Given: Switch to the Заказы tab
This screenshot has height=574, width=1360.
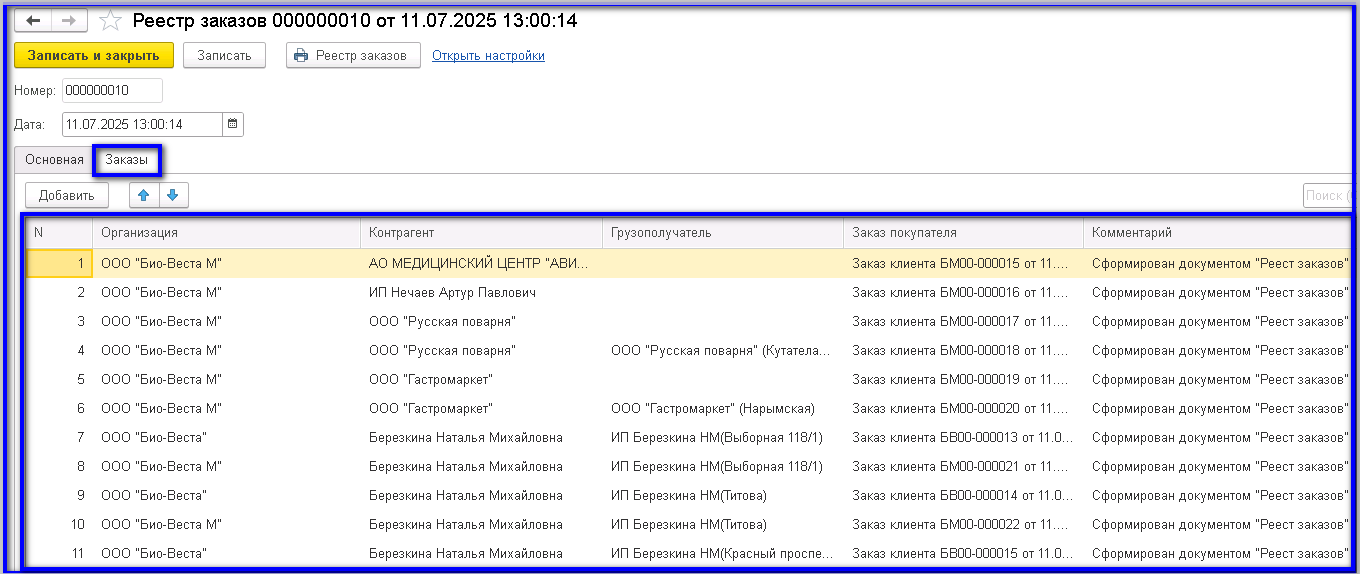Looking at the screenshot, I should point(127,160).
